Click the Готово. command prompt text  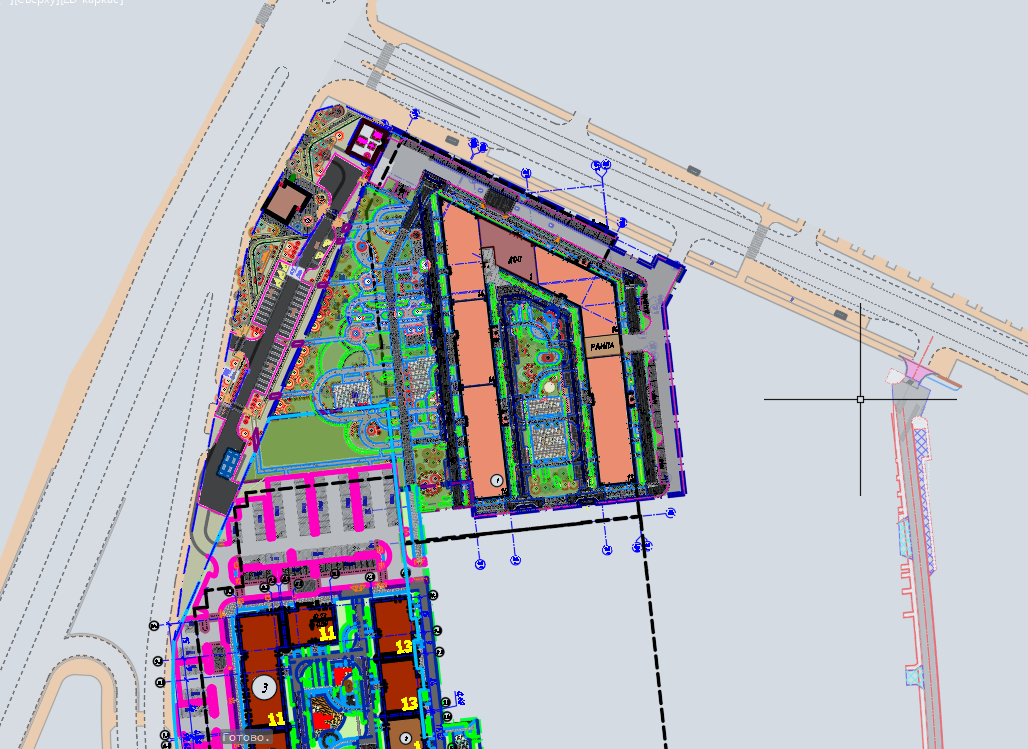point(247,737)
